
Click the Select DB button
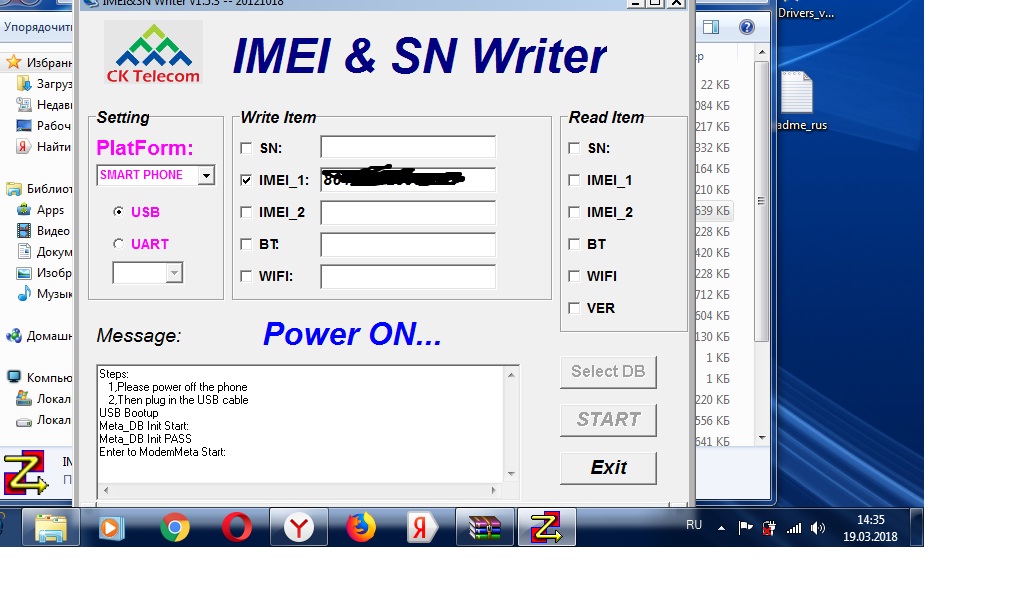608,372
